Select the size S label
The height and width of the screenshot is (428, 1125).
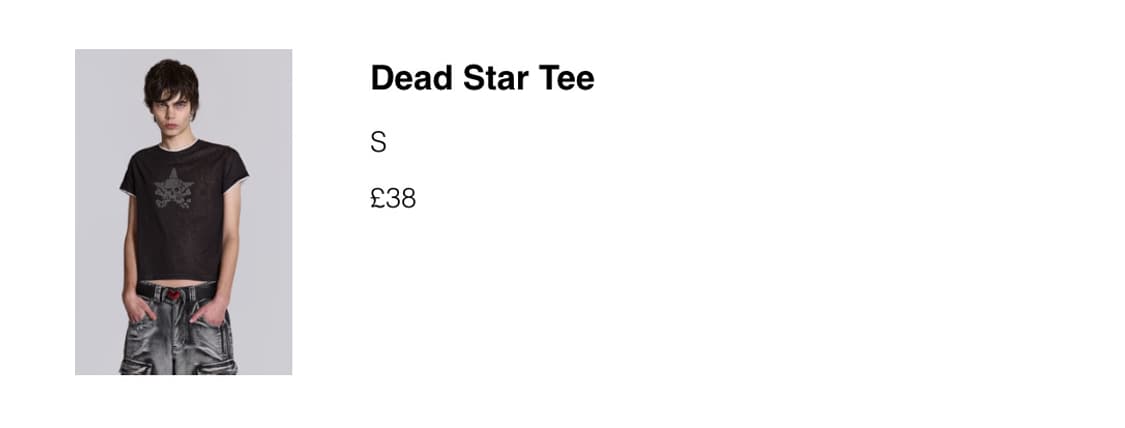[x=378, y=142]
